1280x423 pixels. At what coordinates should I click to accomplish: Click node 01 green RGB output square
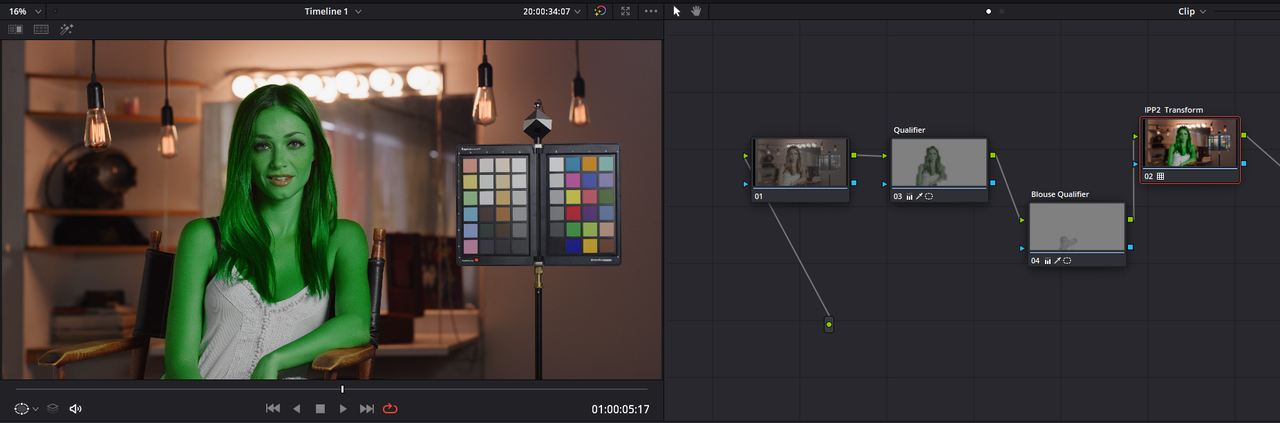coord(854,155)
